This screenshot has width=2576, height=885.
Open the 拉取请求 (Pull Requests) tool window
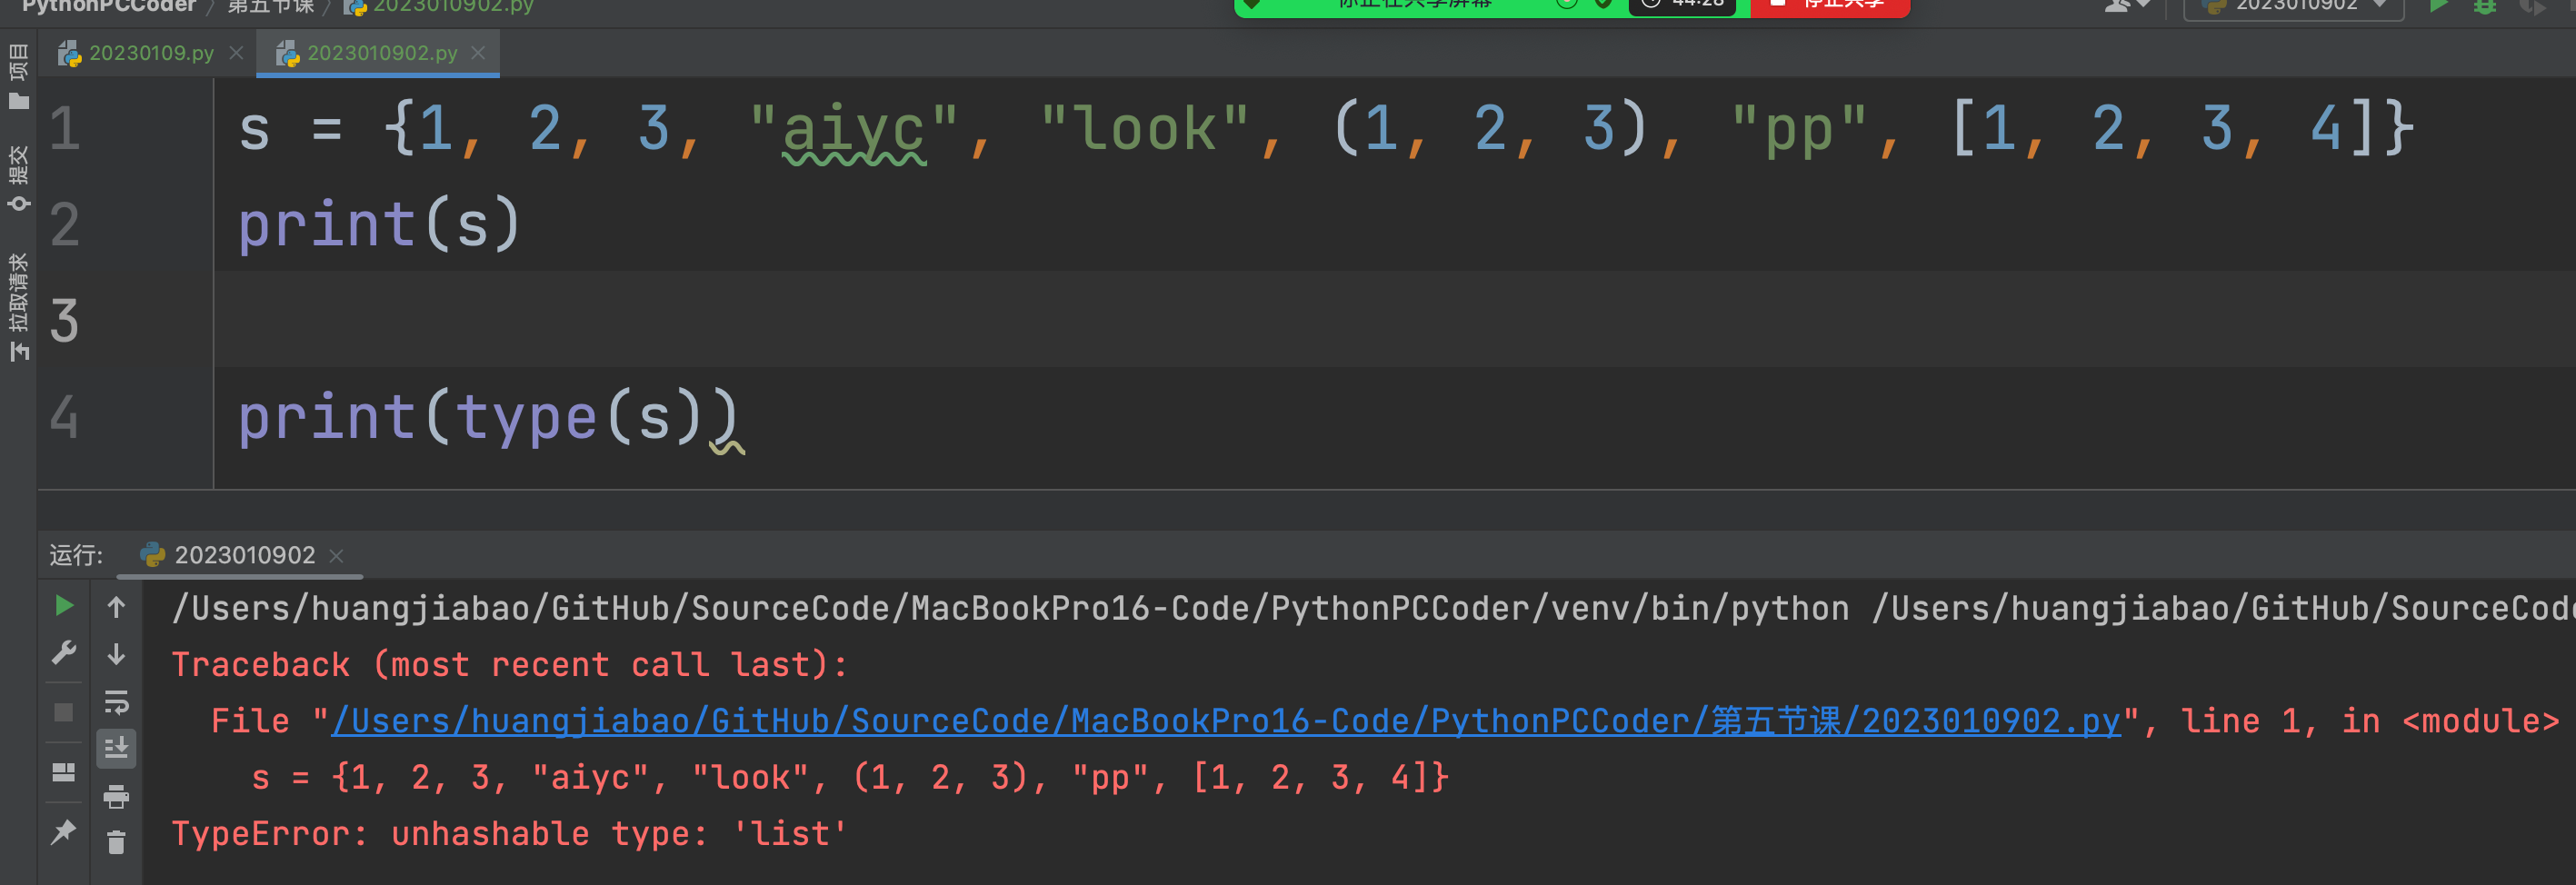click(x=18, y=306)
